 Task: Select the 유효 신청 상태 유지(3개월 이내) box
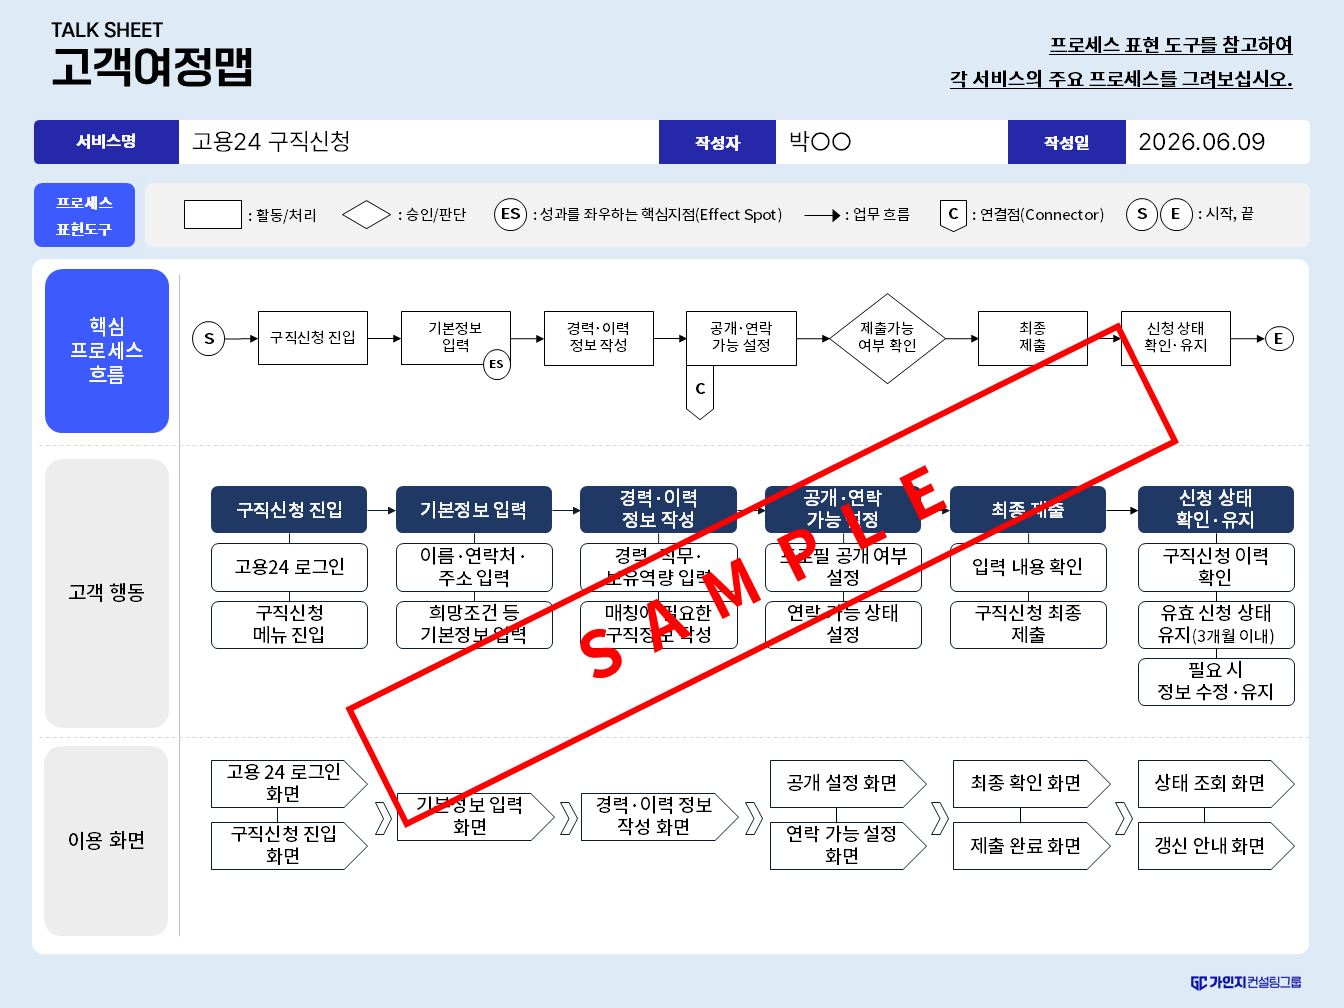(x=1216, y=624)
